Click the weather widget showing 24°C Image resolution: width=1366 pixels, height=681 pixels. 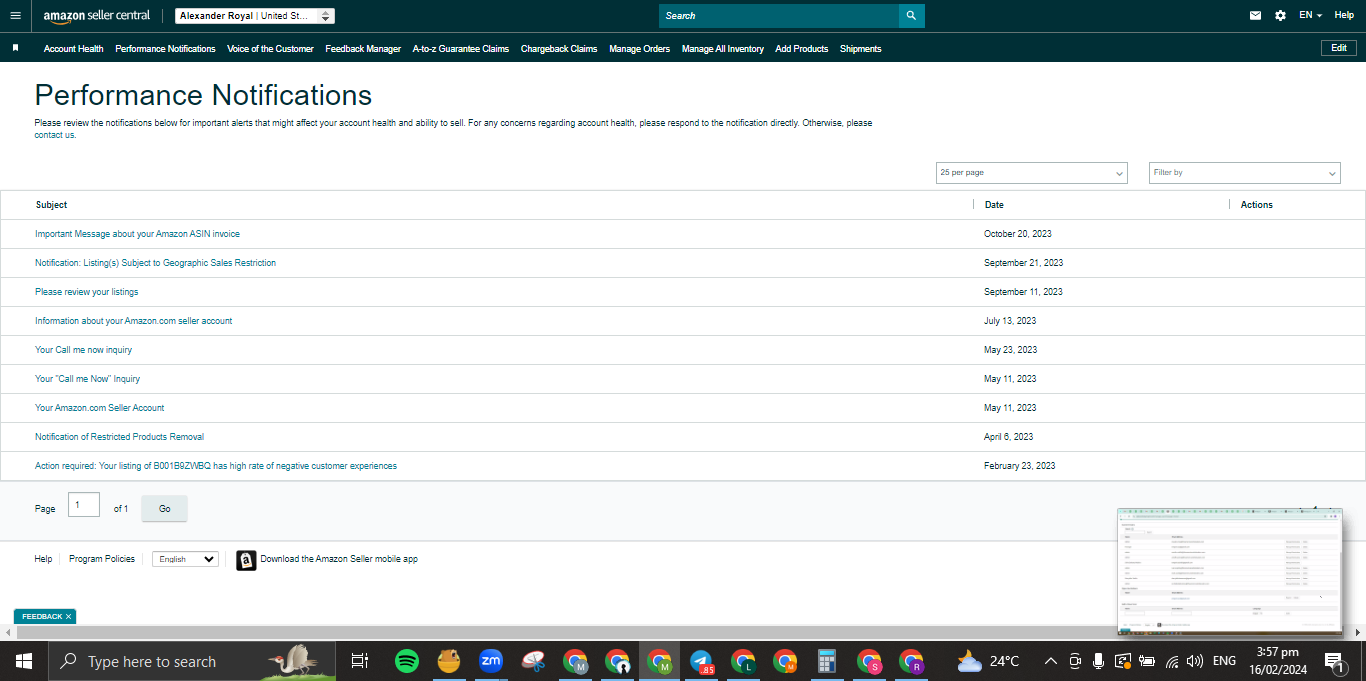pos(988,661)
